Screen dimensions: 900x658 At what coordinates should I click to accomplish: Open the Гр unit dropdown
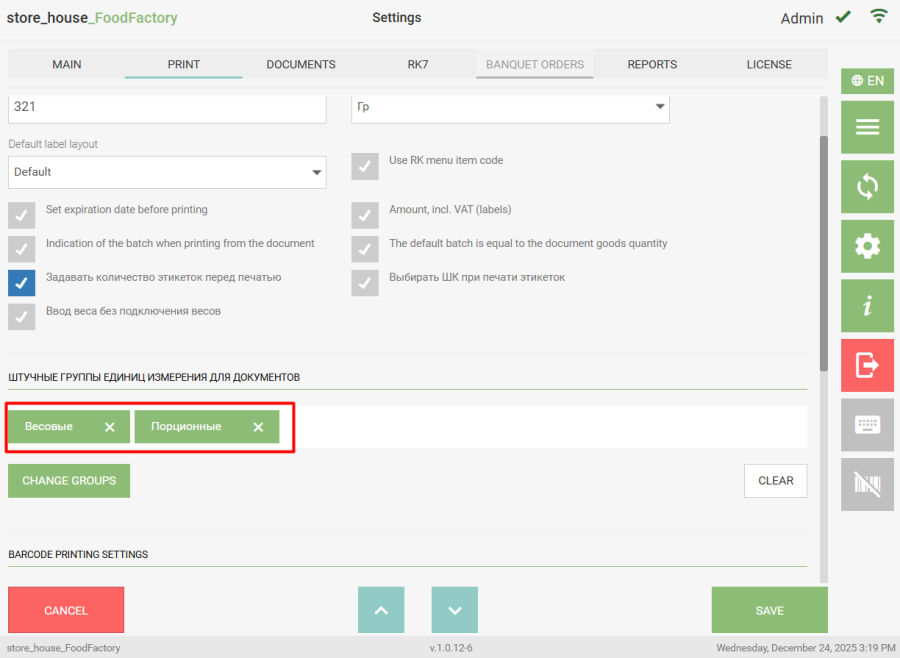pos(510,107)
